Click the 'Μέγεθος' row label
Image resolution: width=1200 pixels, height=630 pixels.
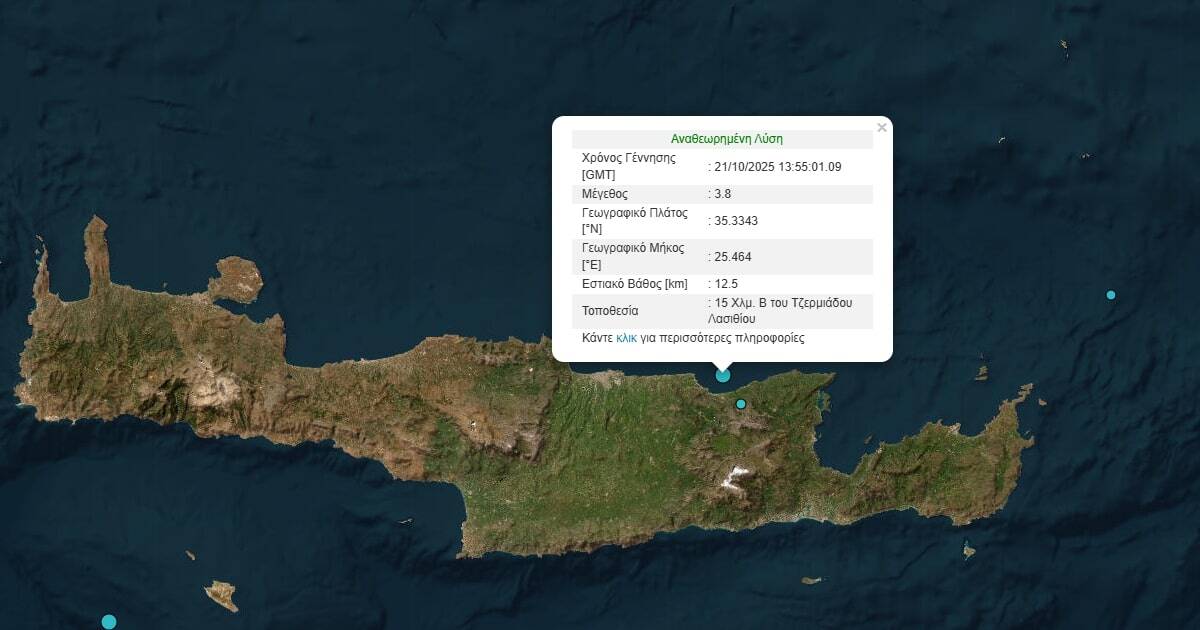click(x=605, y=194)
